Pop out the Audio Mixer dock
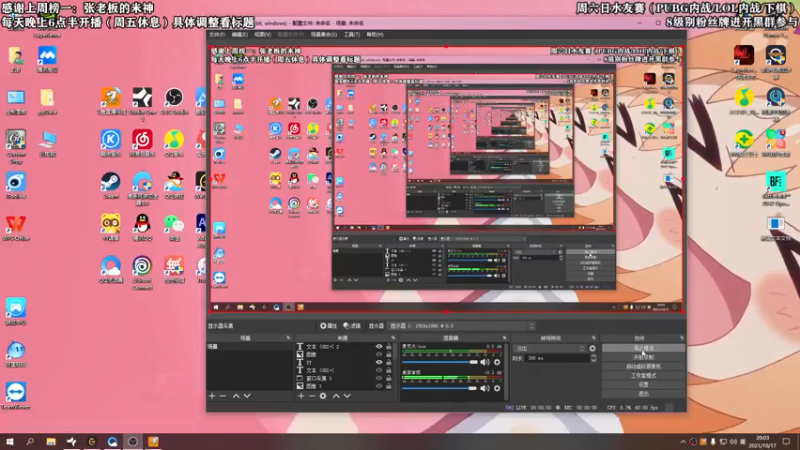The height and width of the screenshot is (450, 800). [504, 338]
